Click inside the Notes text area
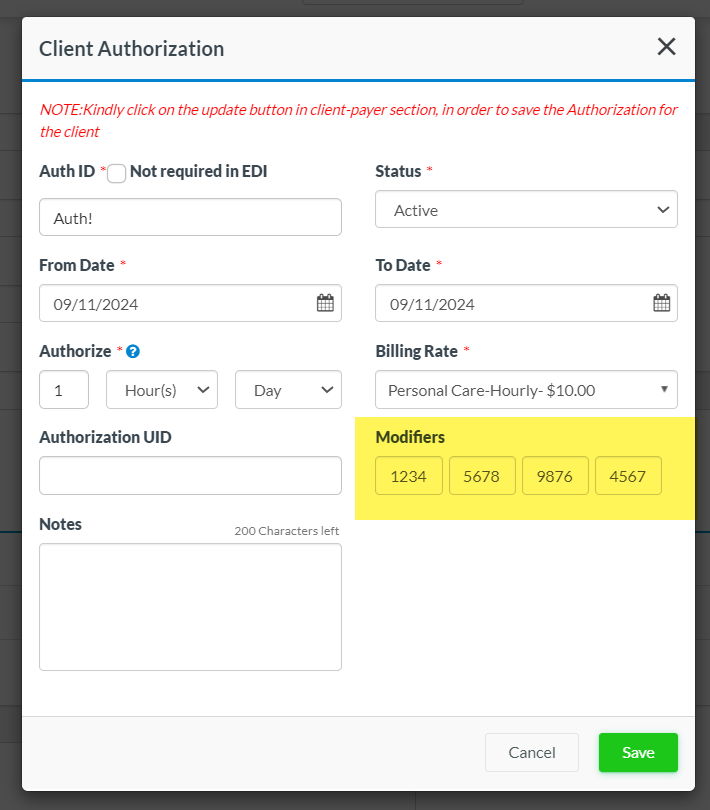The image size is (710, 810). coord(190,606)
